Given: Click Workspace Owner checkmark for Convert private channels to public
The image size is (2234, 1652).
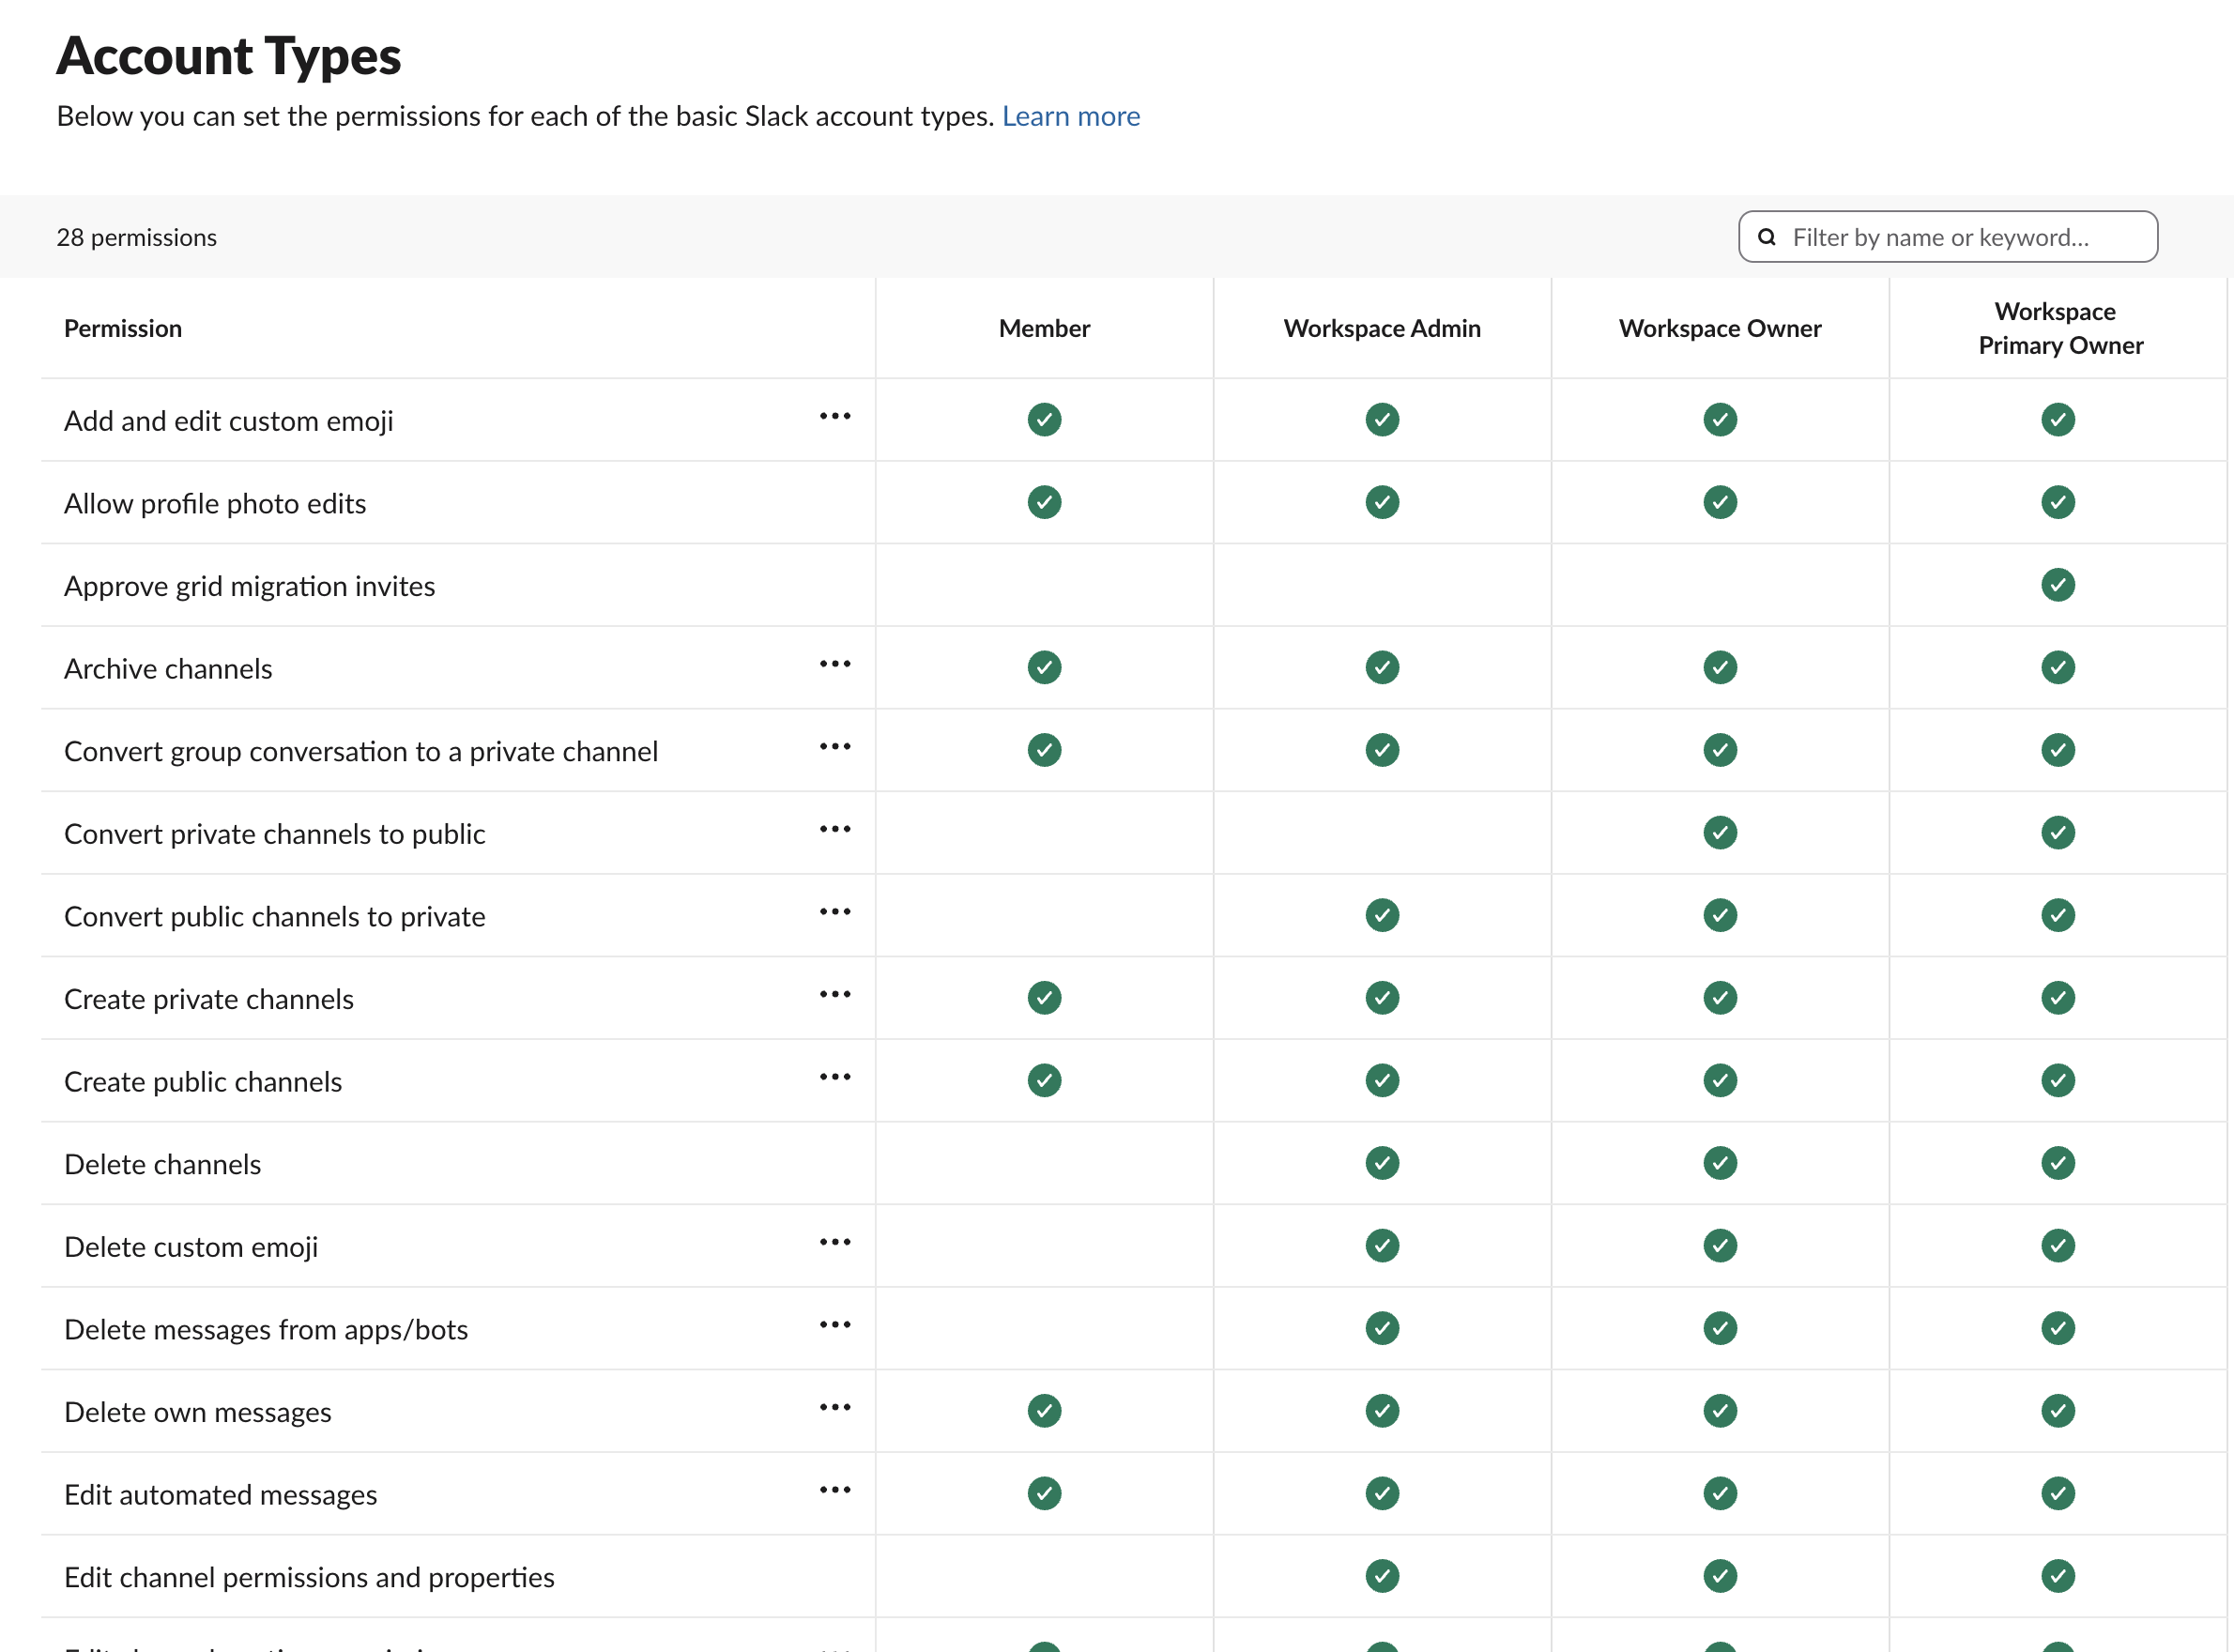Looking at the screenshot, I should [1720, 833].
